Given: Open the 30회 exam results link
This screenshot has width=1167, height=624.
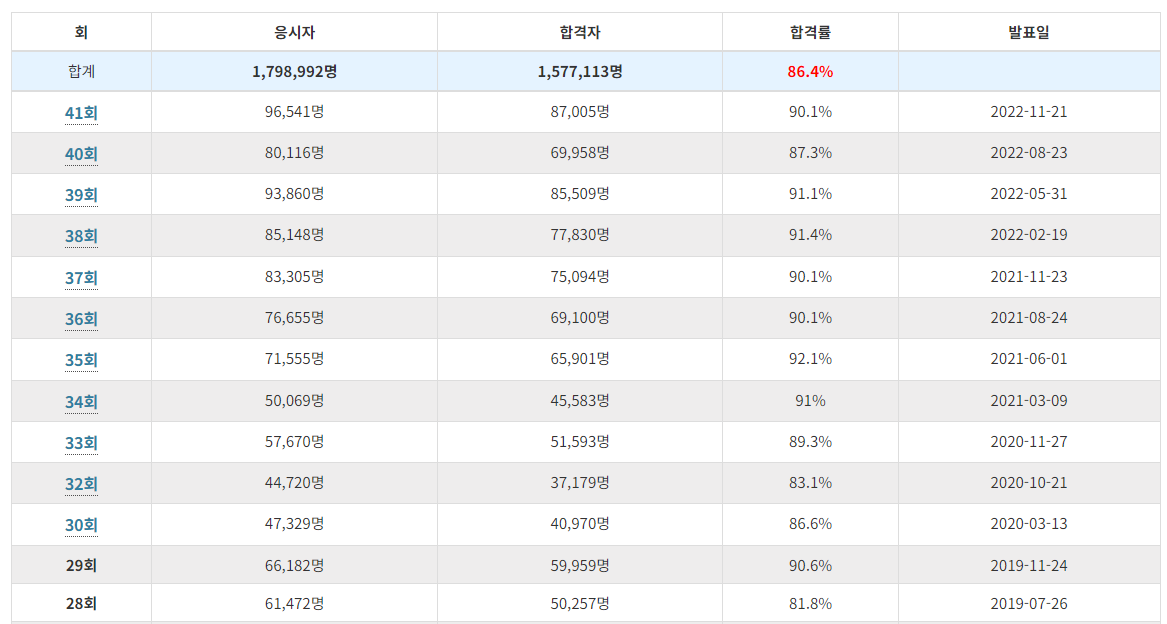Looking at the screenshot, I should (x=81, y=523).
